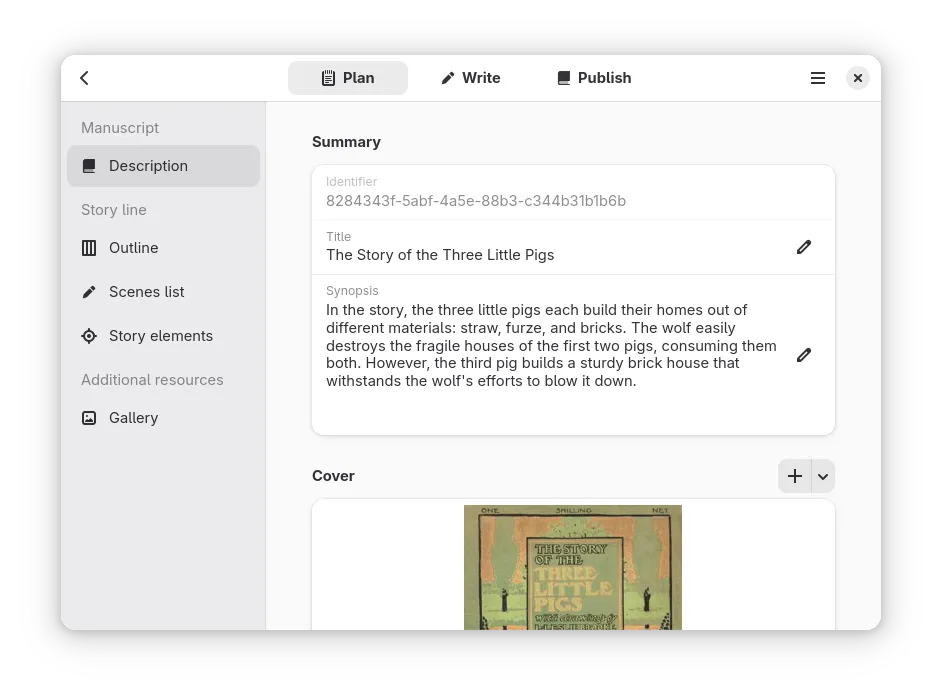Select the Plan tab
The height and width of the screenshot is (697, 942).
(x=347, y=78)
